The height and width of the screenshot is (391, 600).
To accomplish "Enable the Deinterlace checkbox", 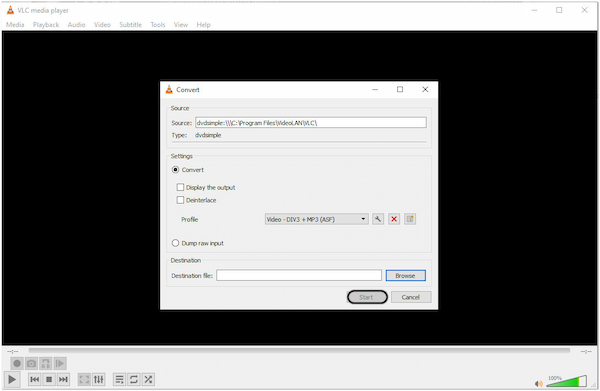I will coord(180,200).
